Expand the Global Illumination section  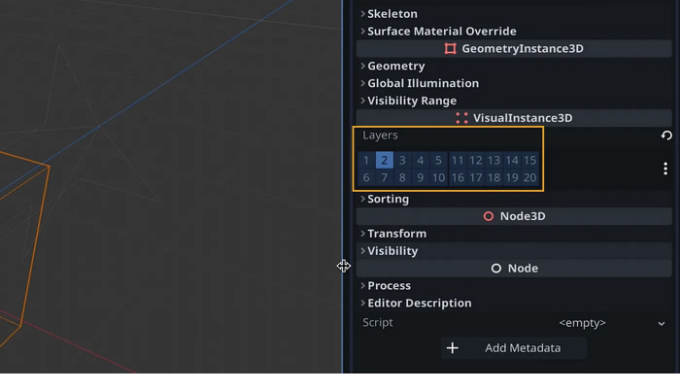[x=514, y=83]
